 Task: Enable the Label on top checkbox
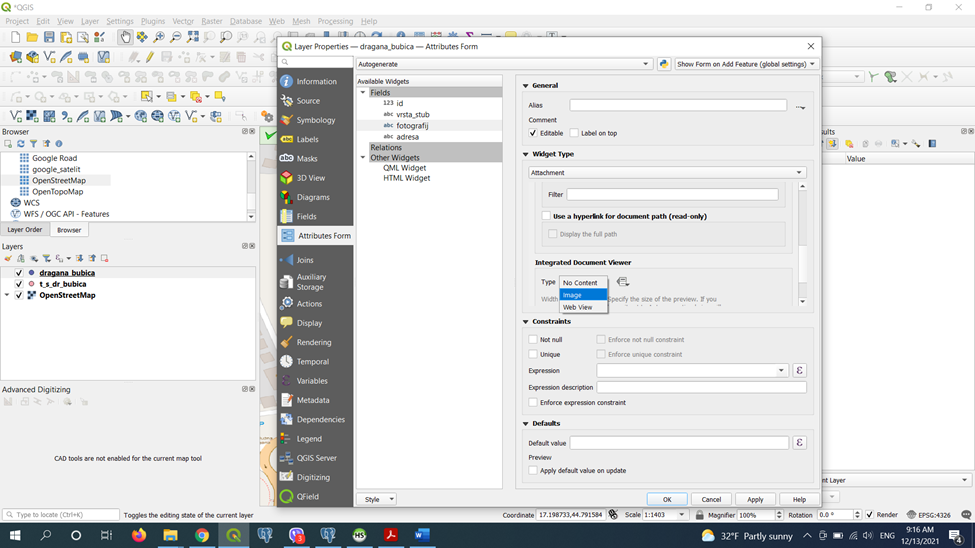tap(574, 133)
